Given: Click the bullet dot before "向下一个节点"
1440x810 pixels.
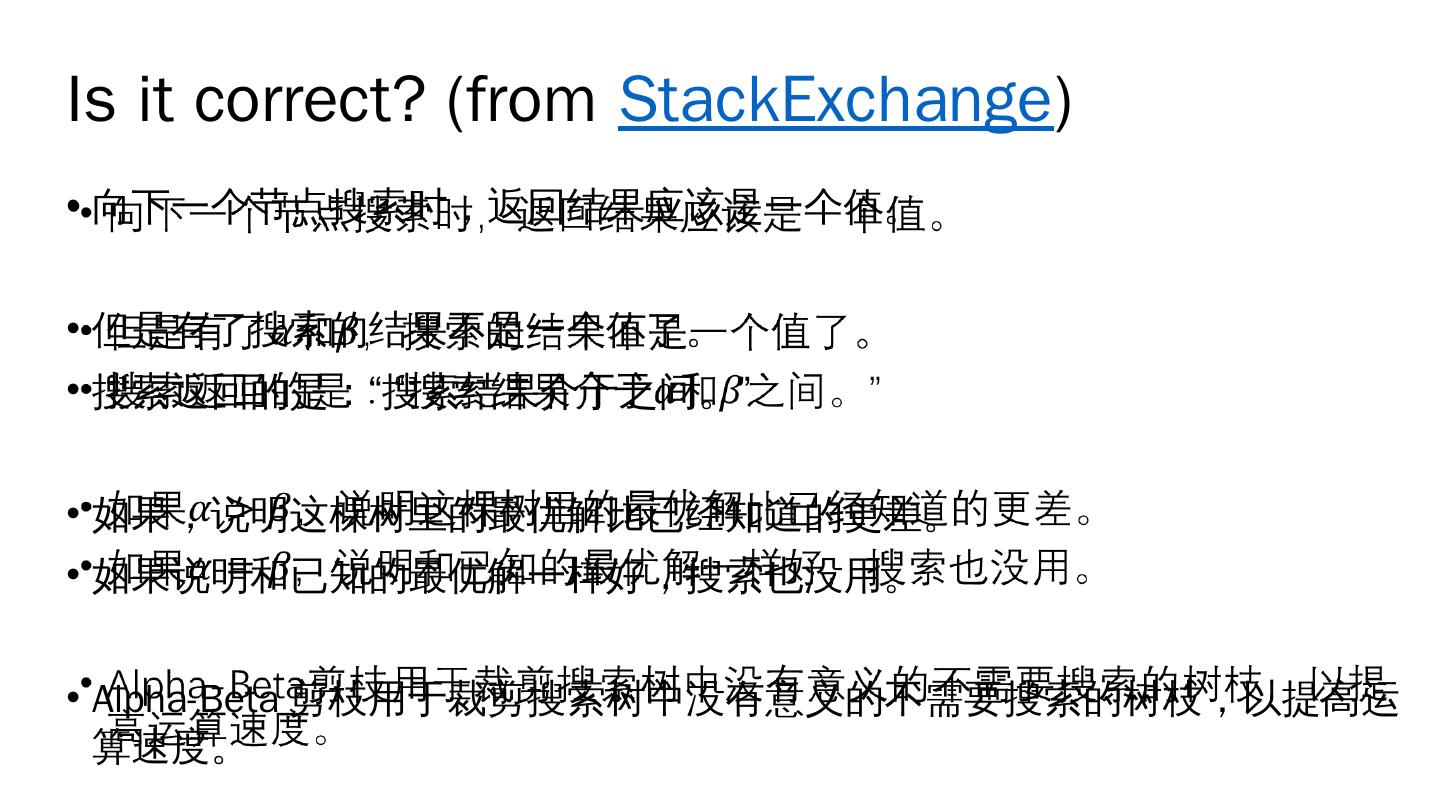Looking at the screenshot, I should (73, 207).
